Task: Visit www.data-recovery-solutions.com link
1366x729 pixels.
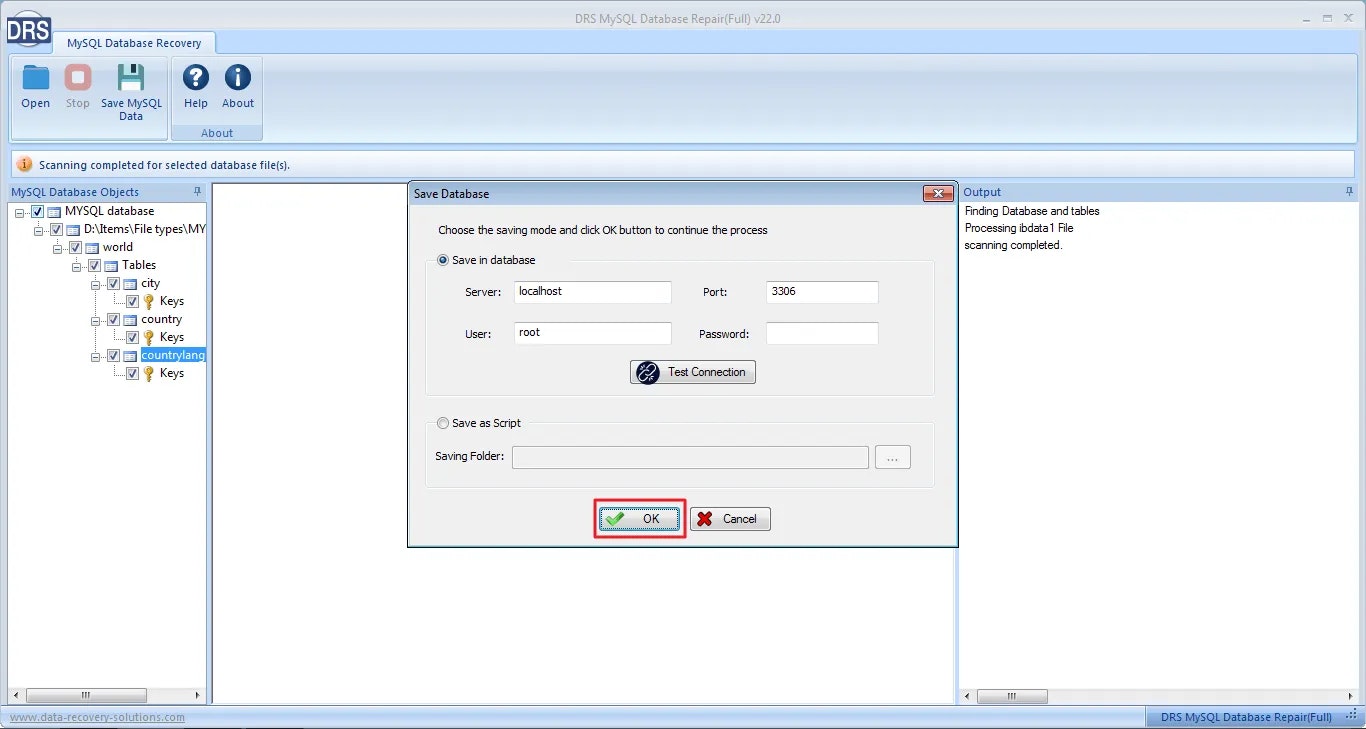Action: pyautogui.click(x=97, y=717)
